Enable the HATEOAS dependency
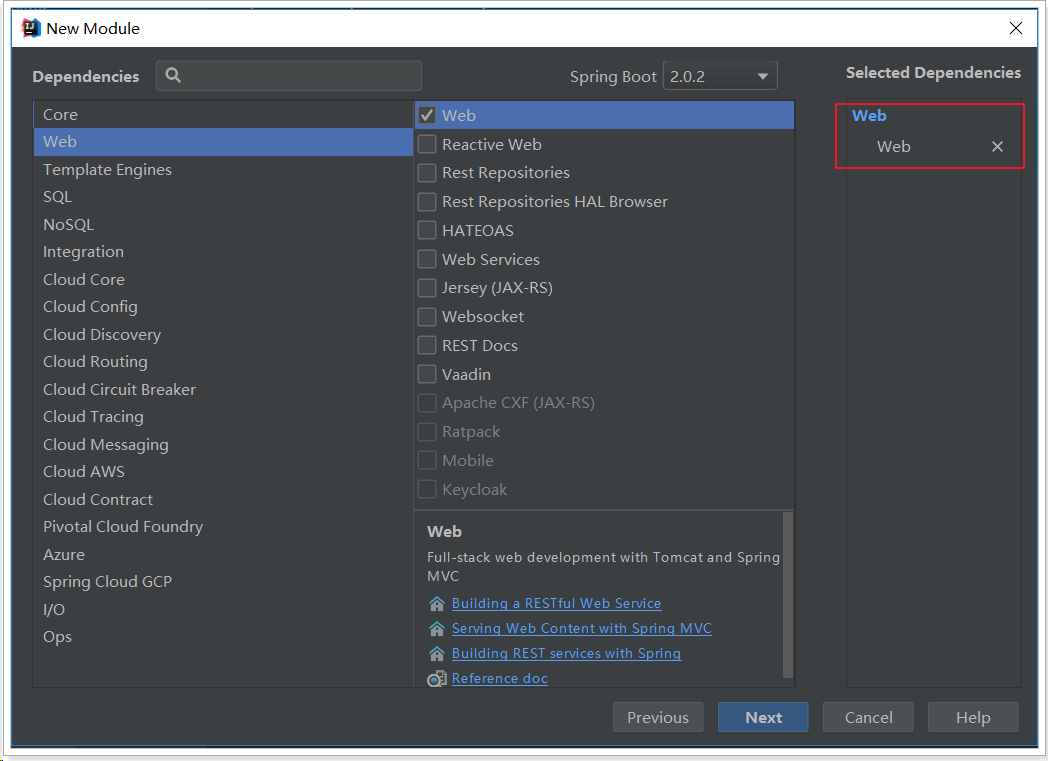Viewport: 1048px width, 761px height. click(427, 231)
